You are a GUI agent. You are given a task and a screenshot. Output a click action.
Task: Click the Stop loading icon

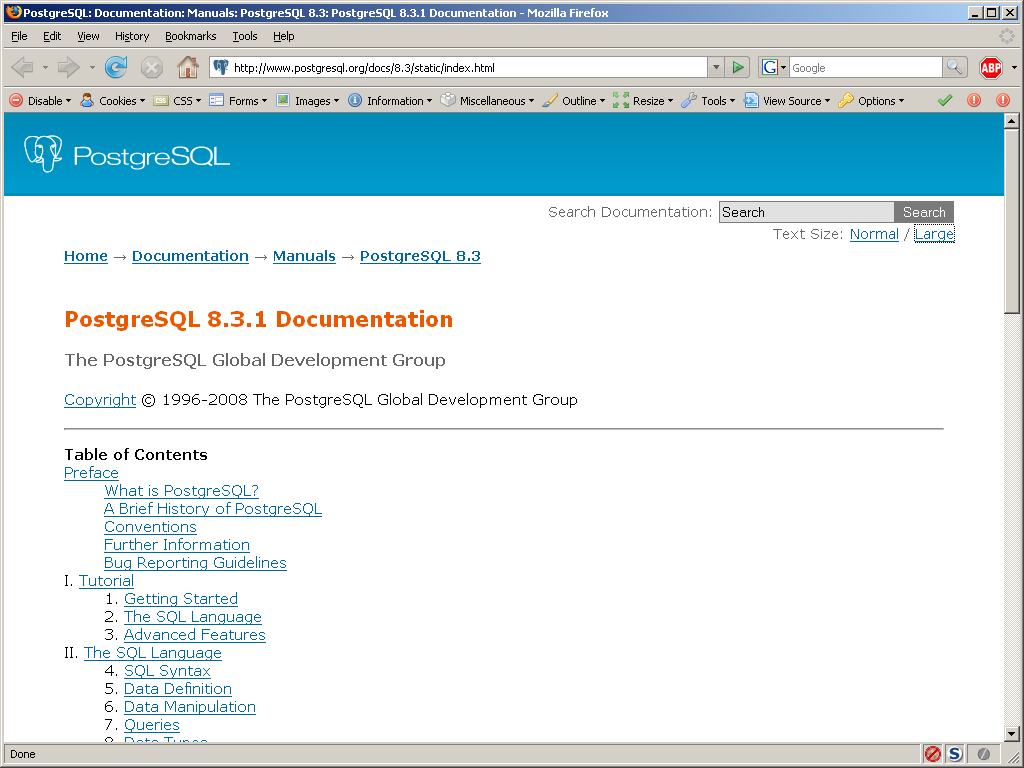152,67
